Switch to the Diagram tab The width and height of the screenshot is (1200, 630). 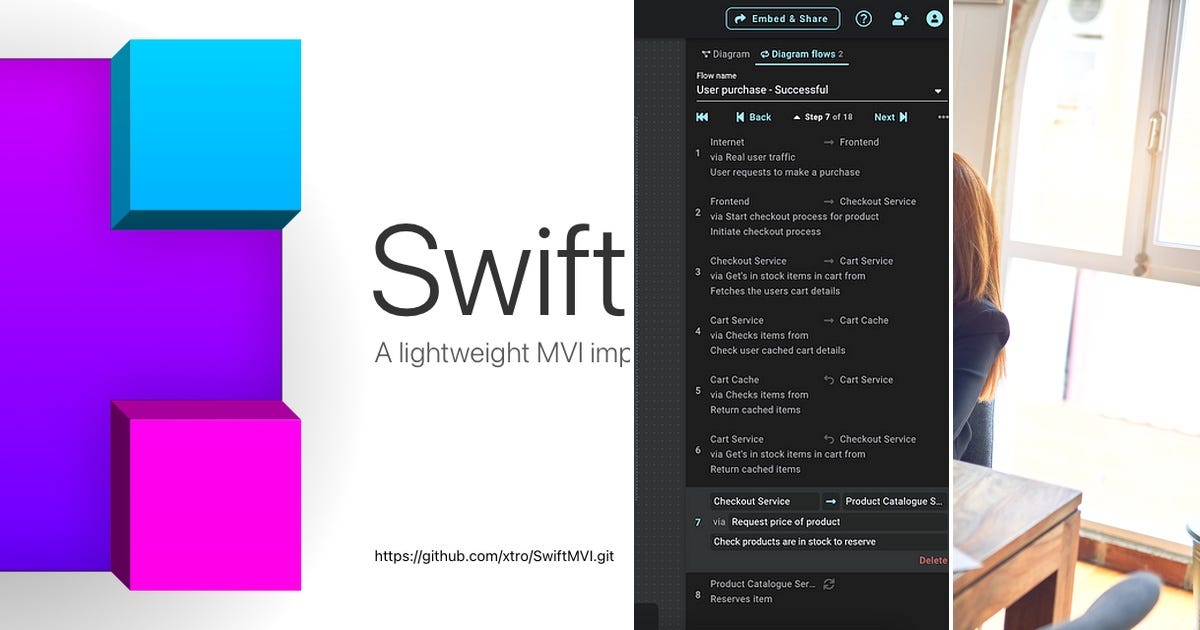[x=725, y=54]
